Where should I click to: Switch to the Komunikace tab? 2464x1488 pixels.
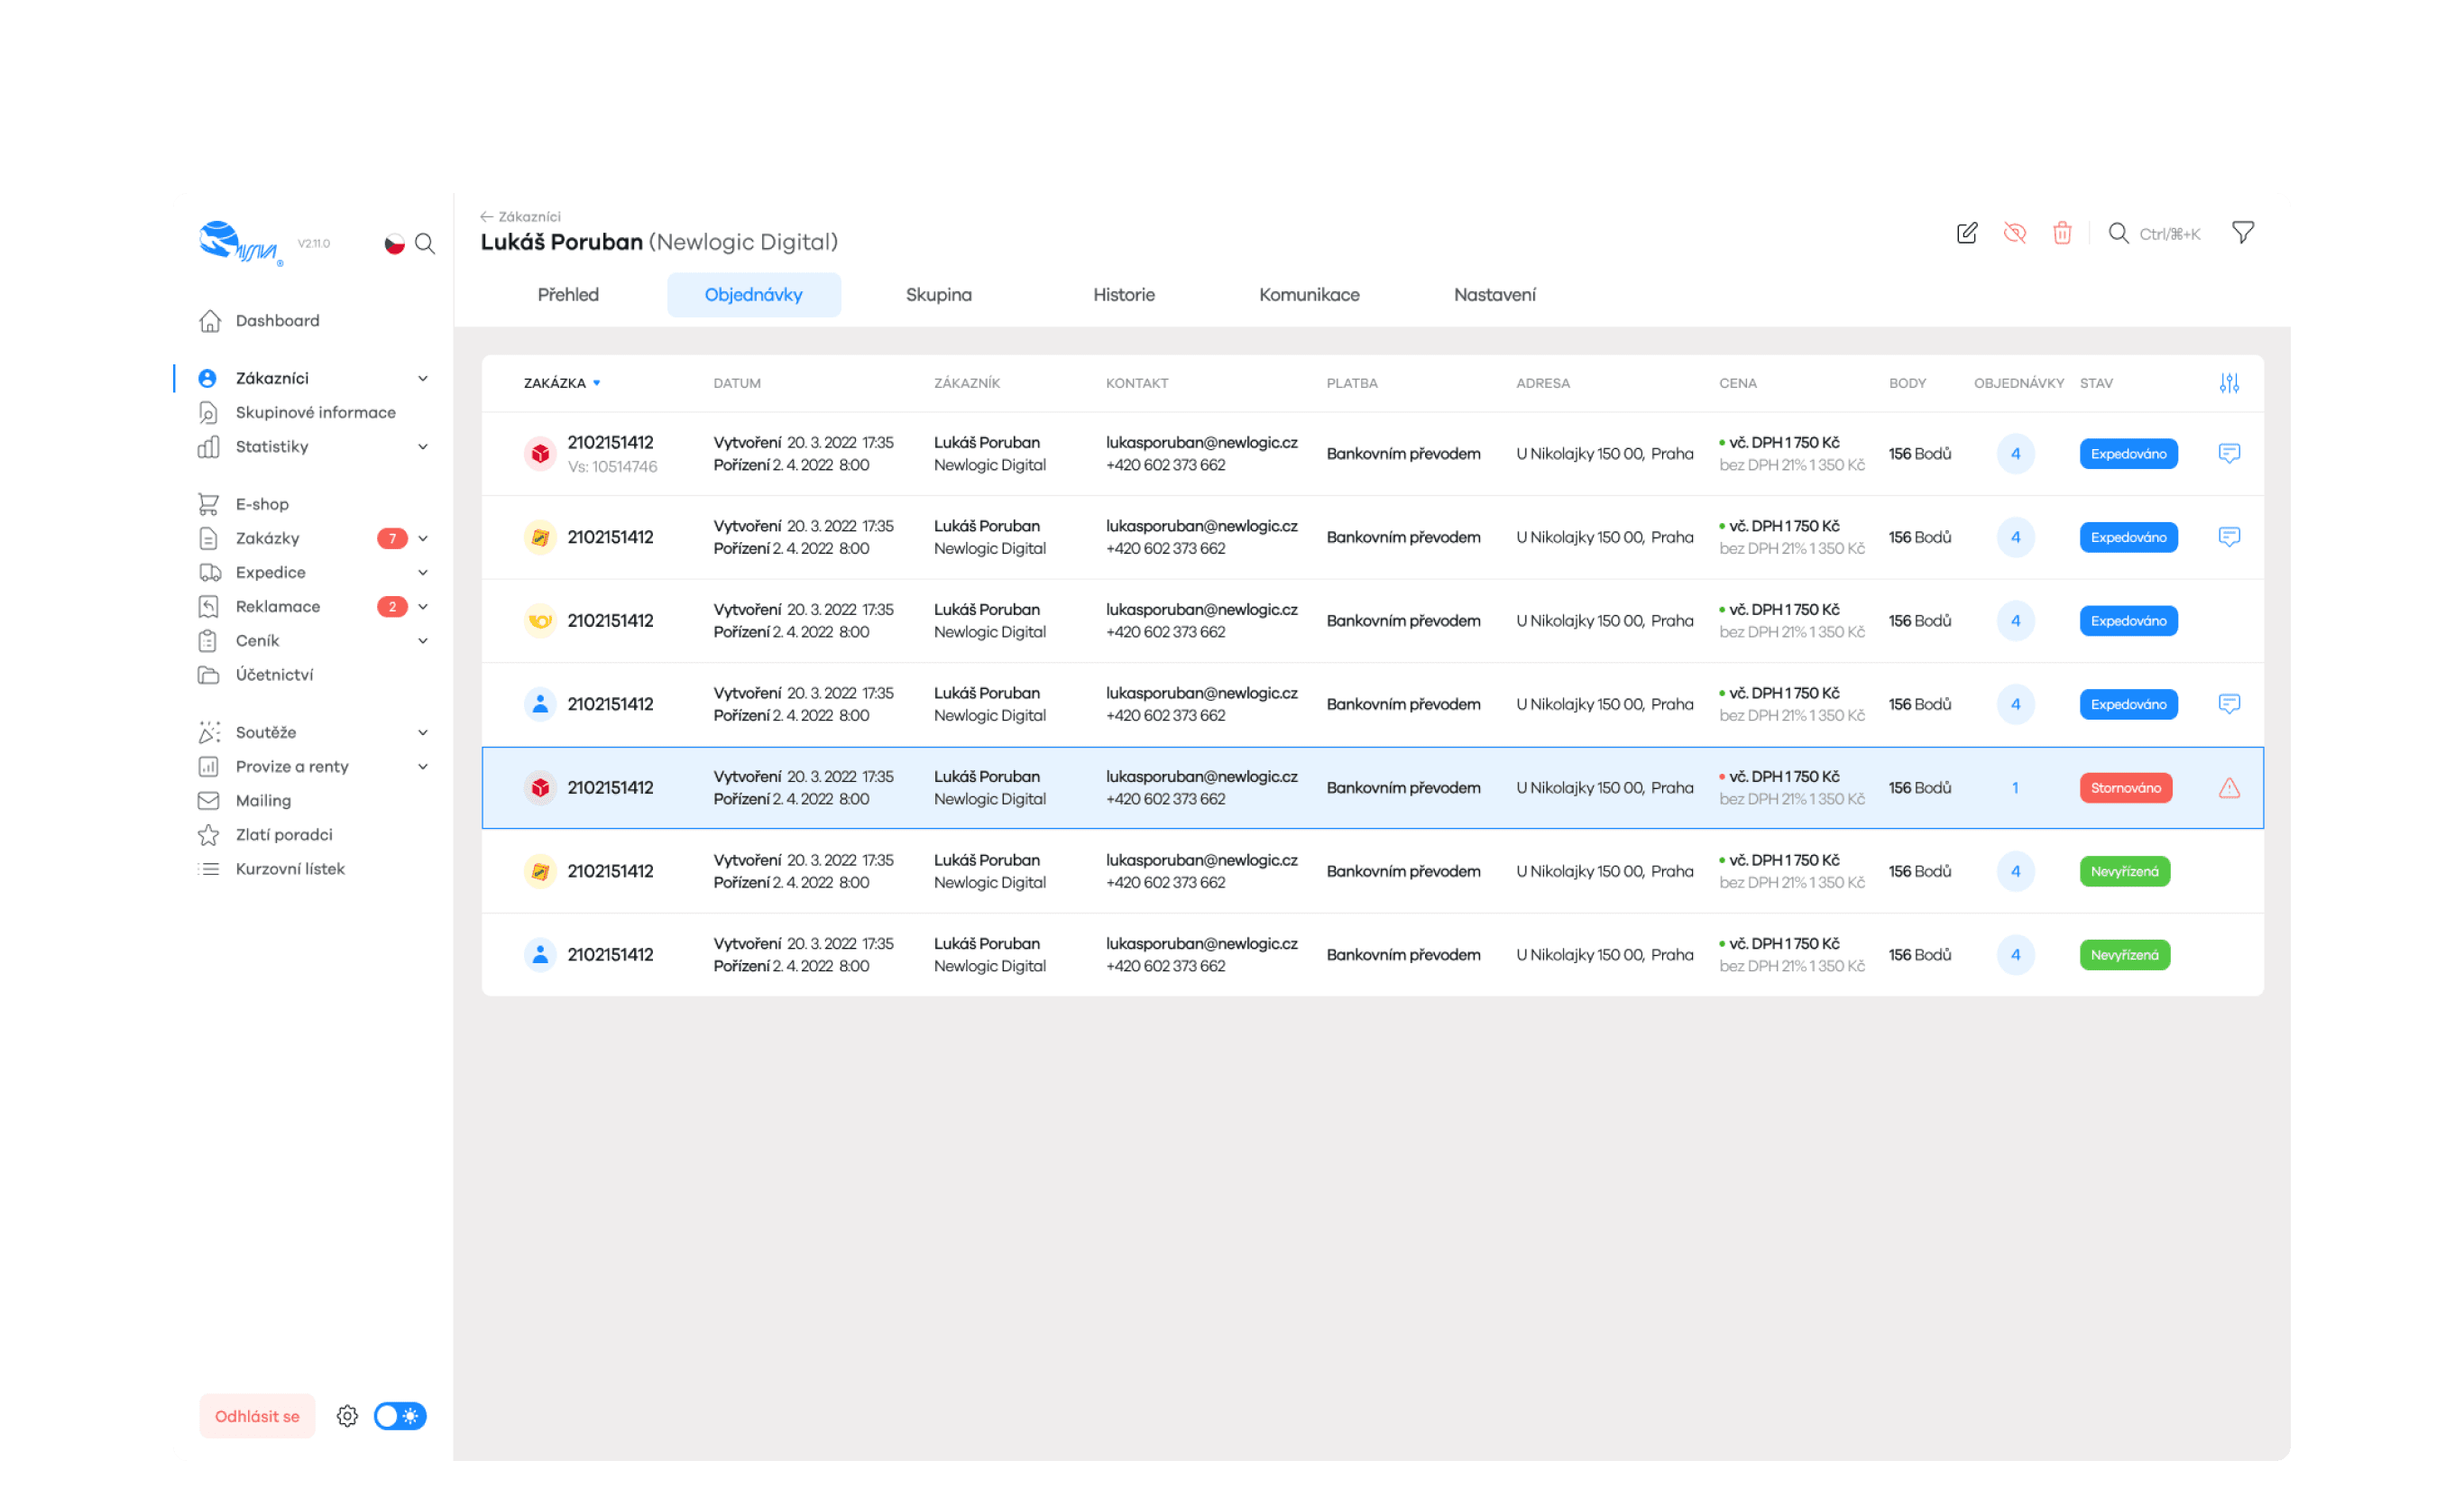click(1308, 295)
